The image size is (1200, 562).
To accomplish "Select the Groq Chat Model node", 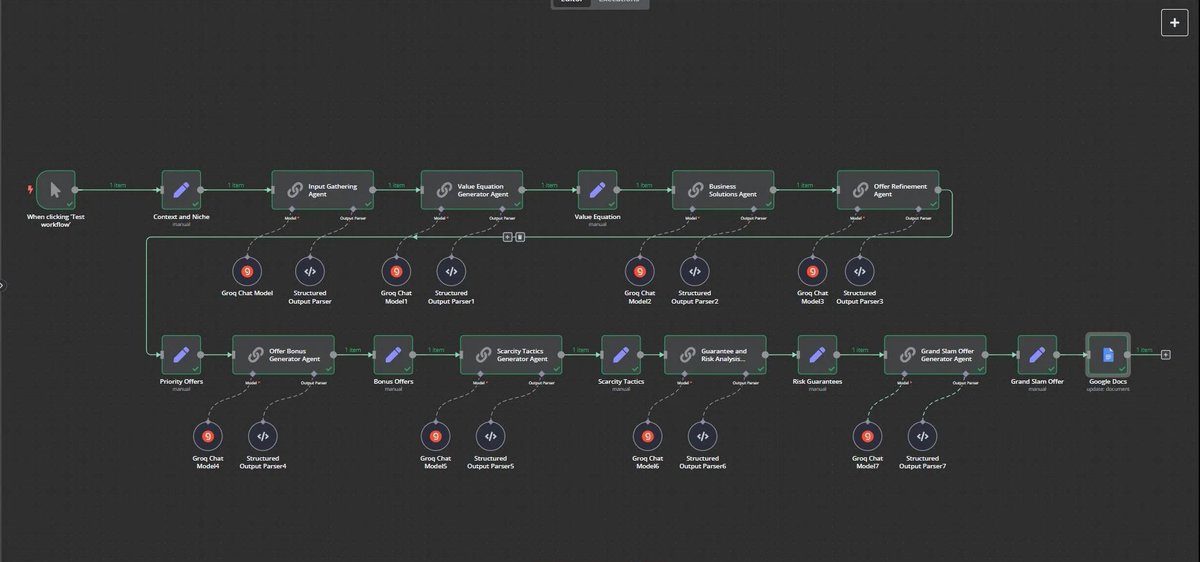I will [x=247, y=271].
